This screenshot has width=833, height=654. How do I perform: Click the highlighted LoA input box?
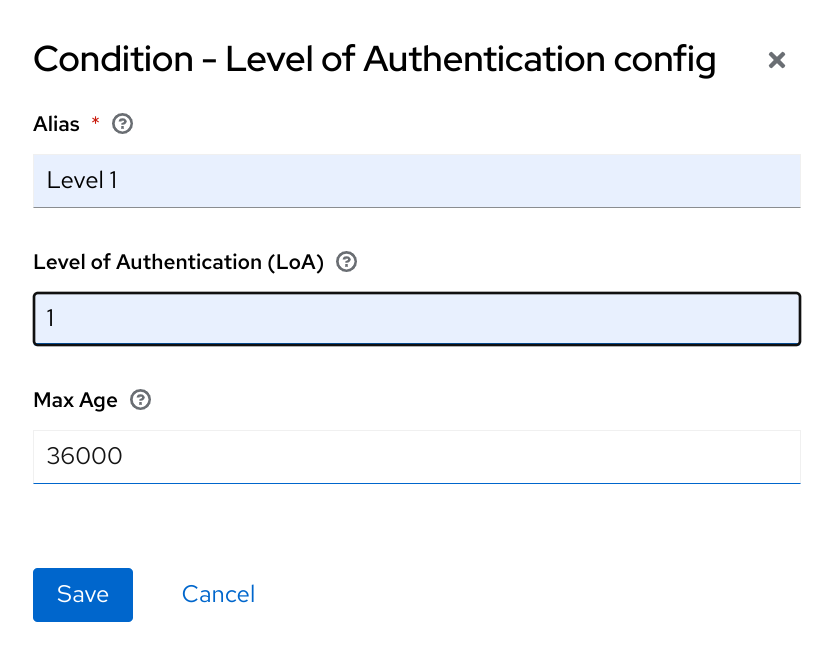click(x=416, y=318)
